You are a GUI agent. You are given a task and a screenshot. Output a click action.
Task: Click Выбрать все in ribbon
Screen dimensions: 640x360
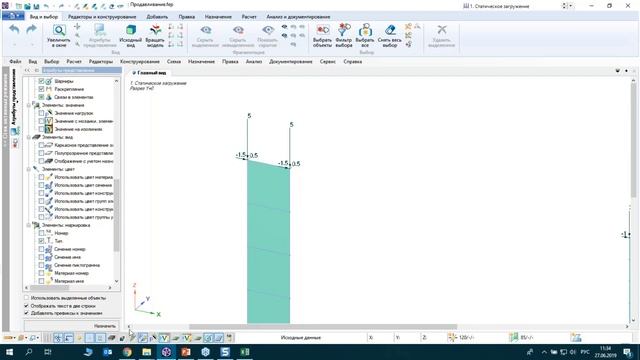[364, 36]
